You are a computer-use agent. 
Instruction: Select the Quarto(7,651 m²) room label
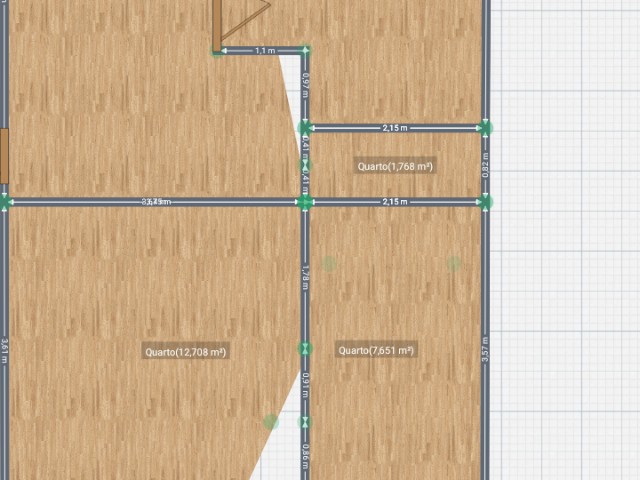376,350
